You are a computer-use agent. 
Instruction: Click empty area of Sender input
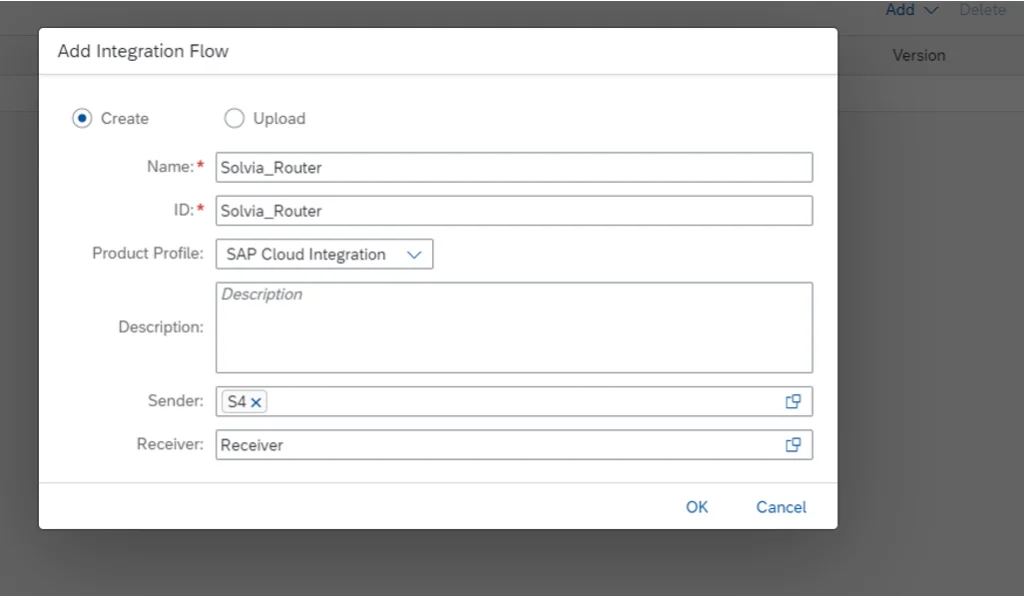(520, 402)
